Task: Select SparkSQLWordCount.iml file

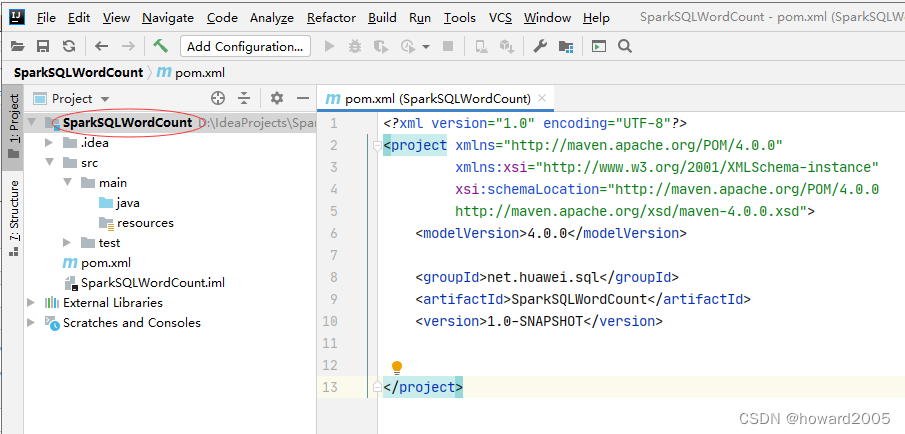Action: (x=145, y=283)
